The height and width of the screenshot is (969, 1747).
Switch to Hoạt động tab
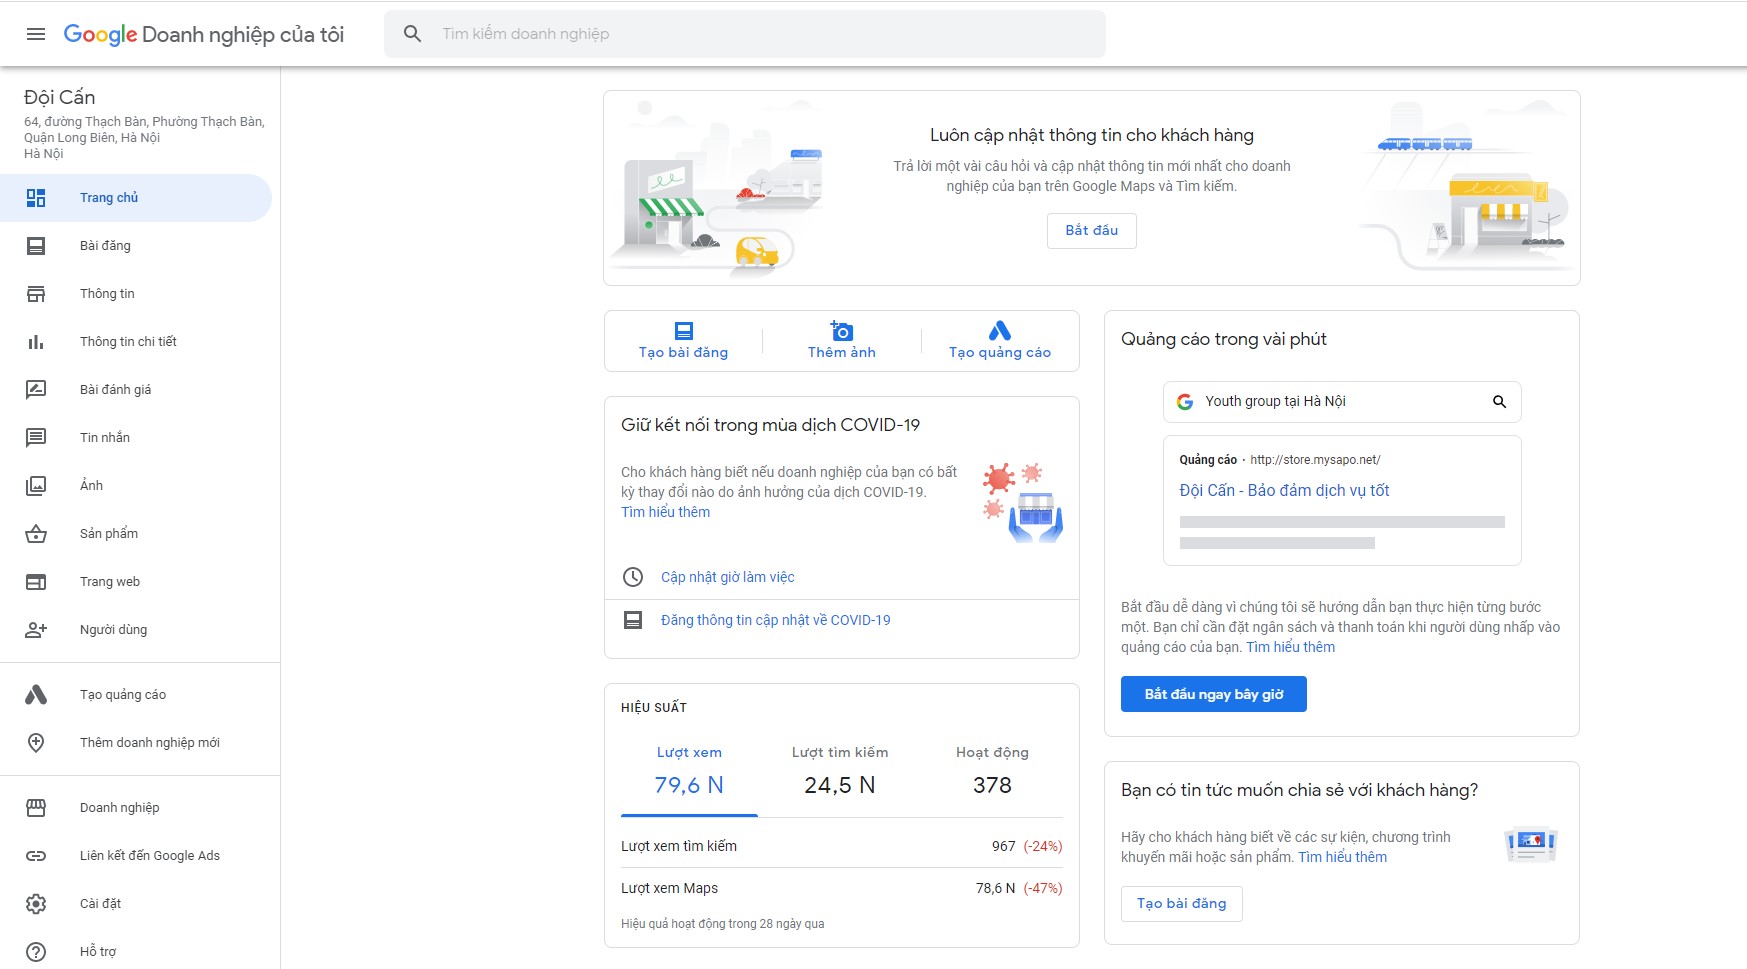992,770
